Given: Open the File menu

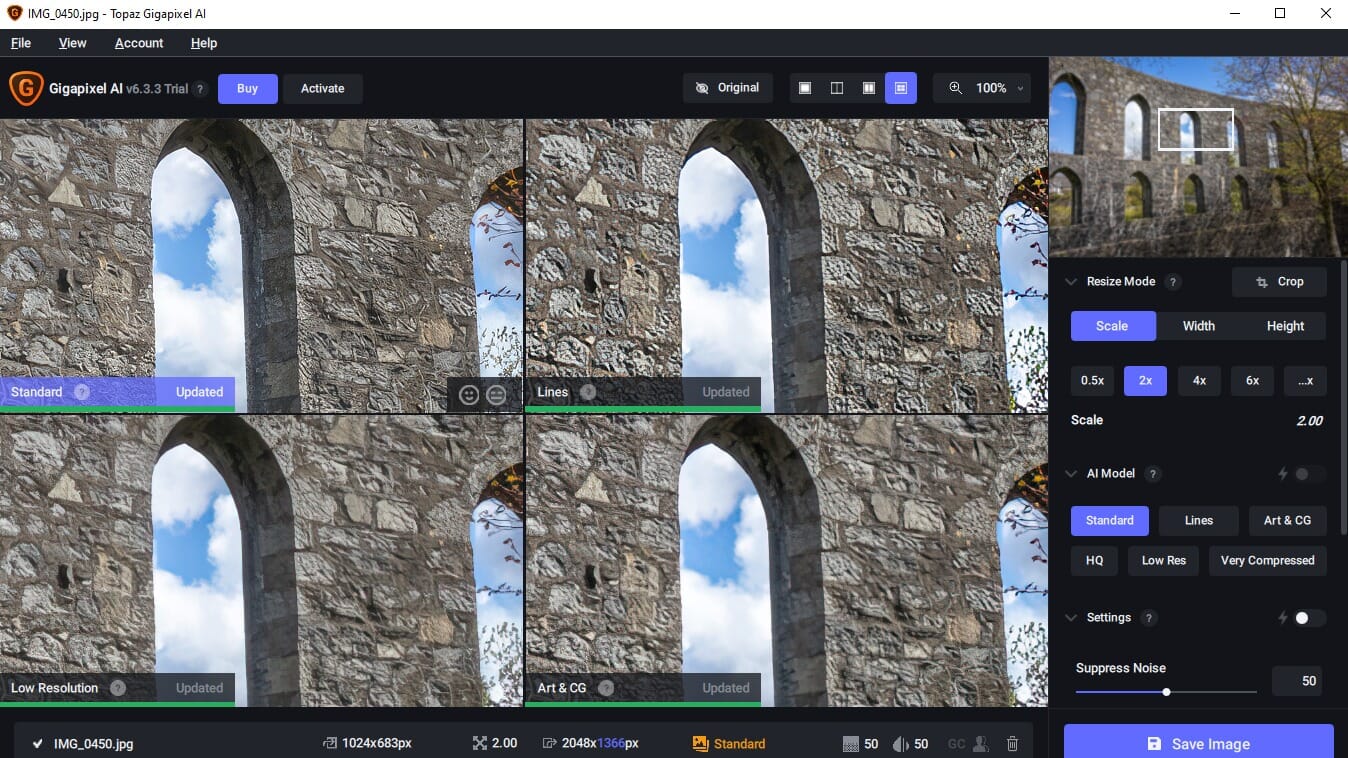Looking at the screenshot, I should pyautogui.click(x=20, y=43).
